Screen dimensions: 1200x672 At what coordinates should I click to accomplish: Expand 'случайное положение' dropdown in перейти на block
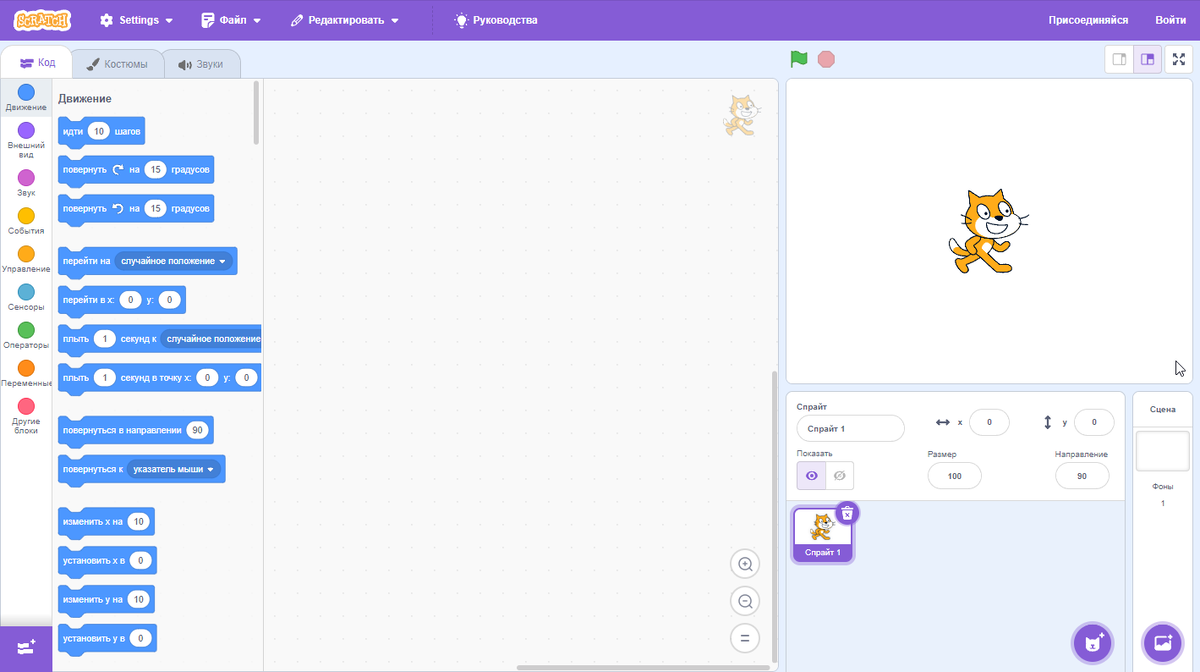[x=173, y=261]
